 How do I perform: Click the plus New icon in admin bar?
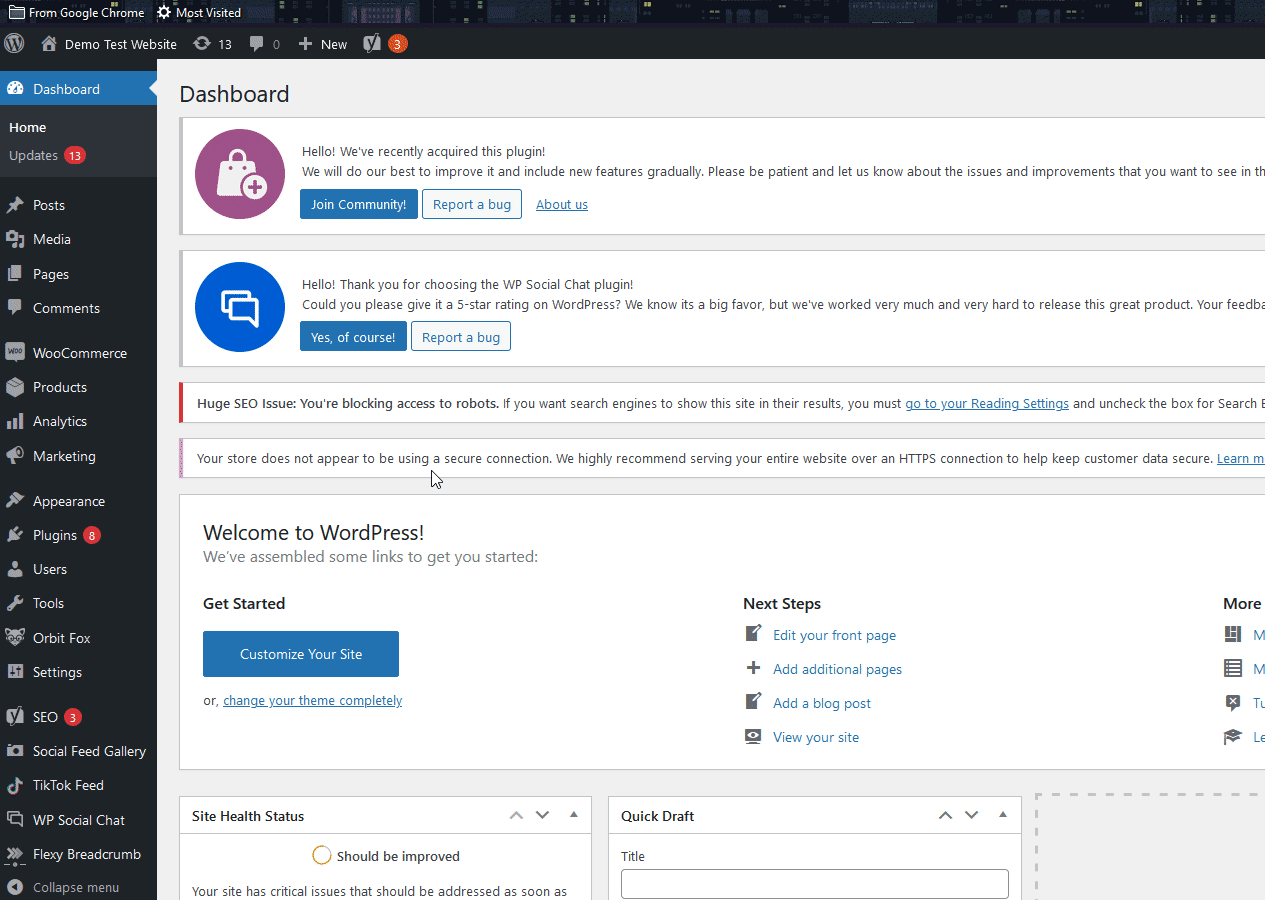tap(306, 44)
